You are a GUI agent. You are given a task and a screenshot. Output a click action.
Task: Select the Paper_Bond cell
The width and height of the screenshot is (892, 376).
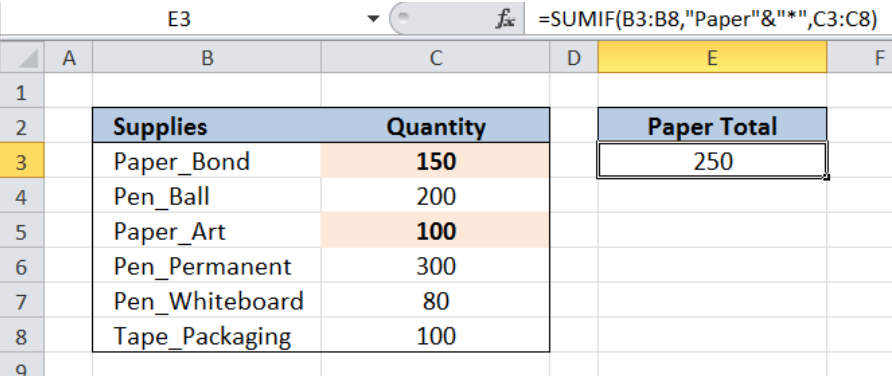[207, 162]
